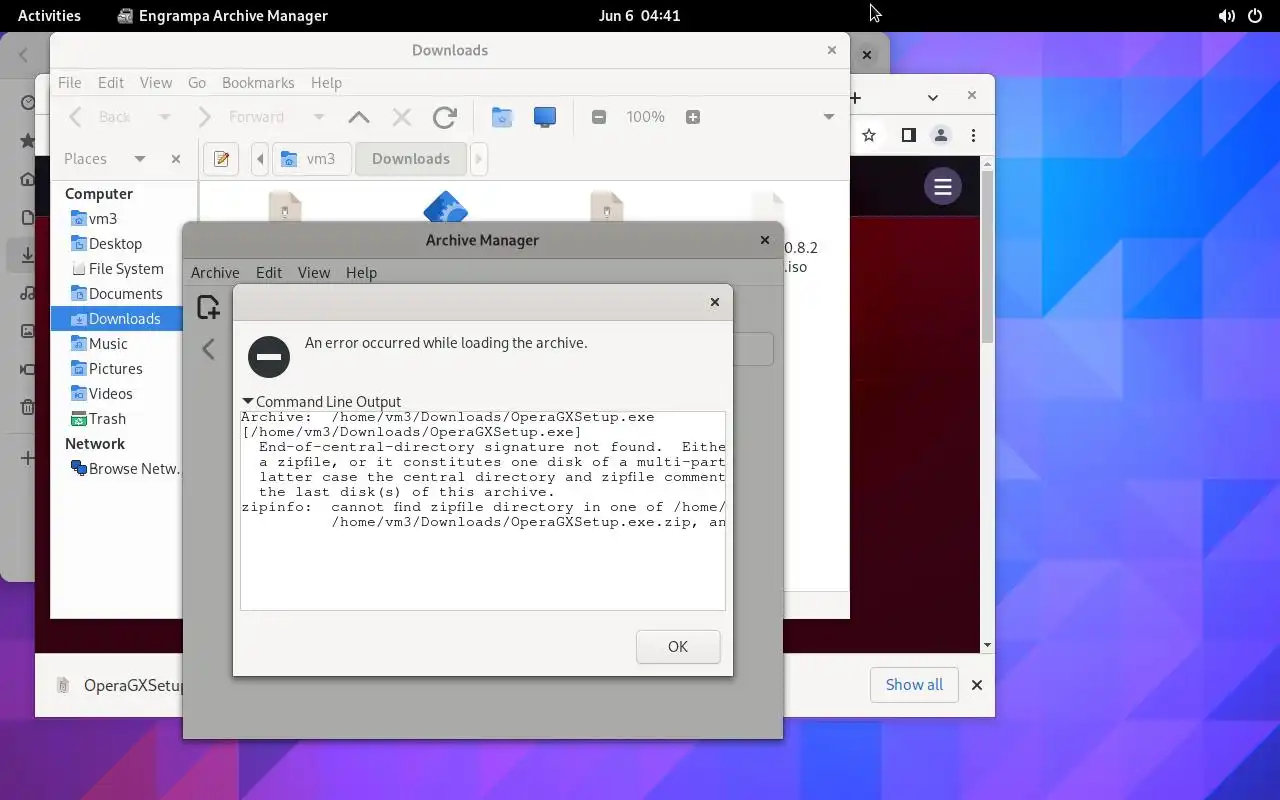Image resolution: width=1280 pixels, height=800 pixels.
Task: Open View menu in Archive Manager
Action: (x=313, y=272)
